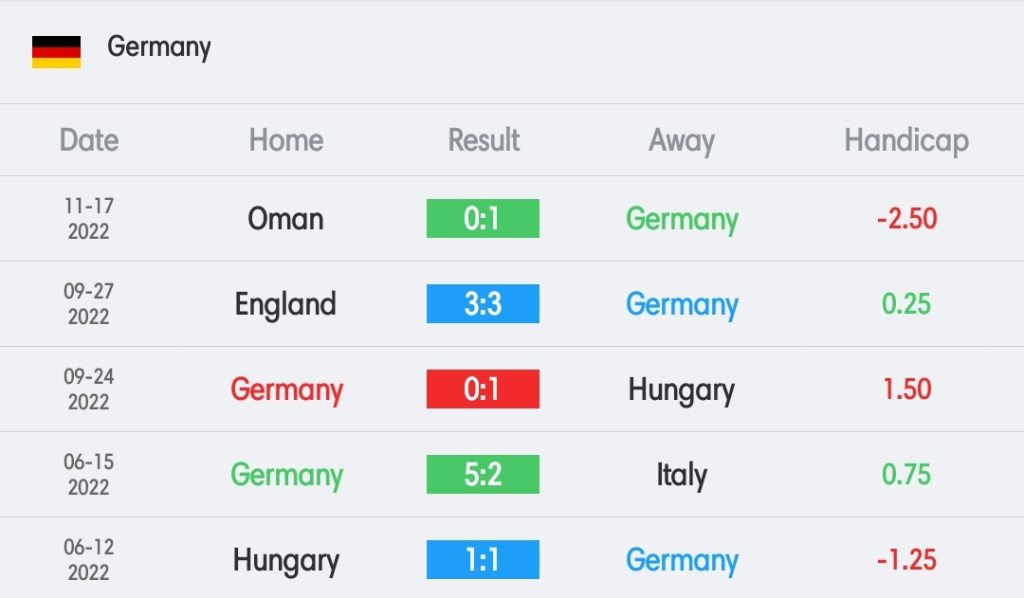
Task: Click the Germany flag icon
Action: pyautogui.click(x=56, y=52)
